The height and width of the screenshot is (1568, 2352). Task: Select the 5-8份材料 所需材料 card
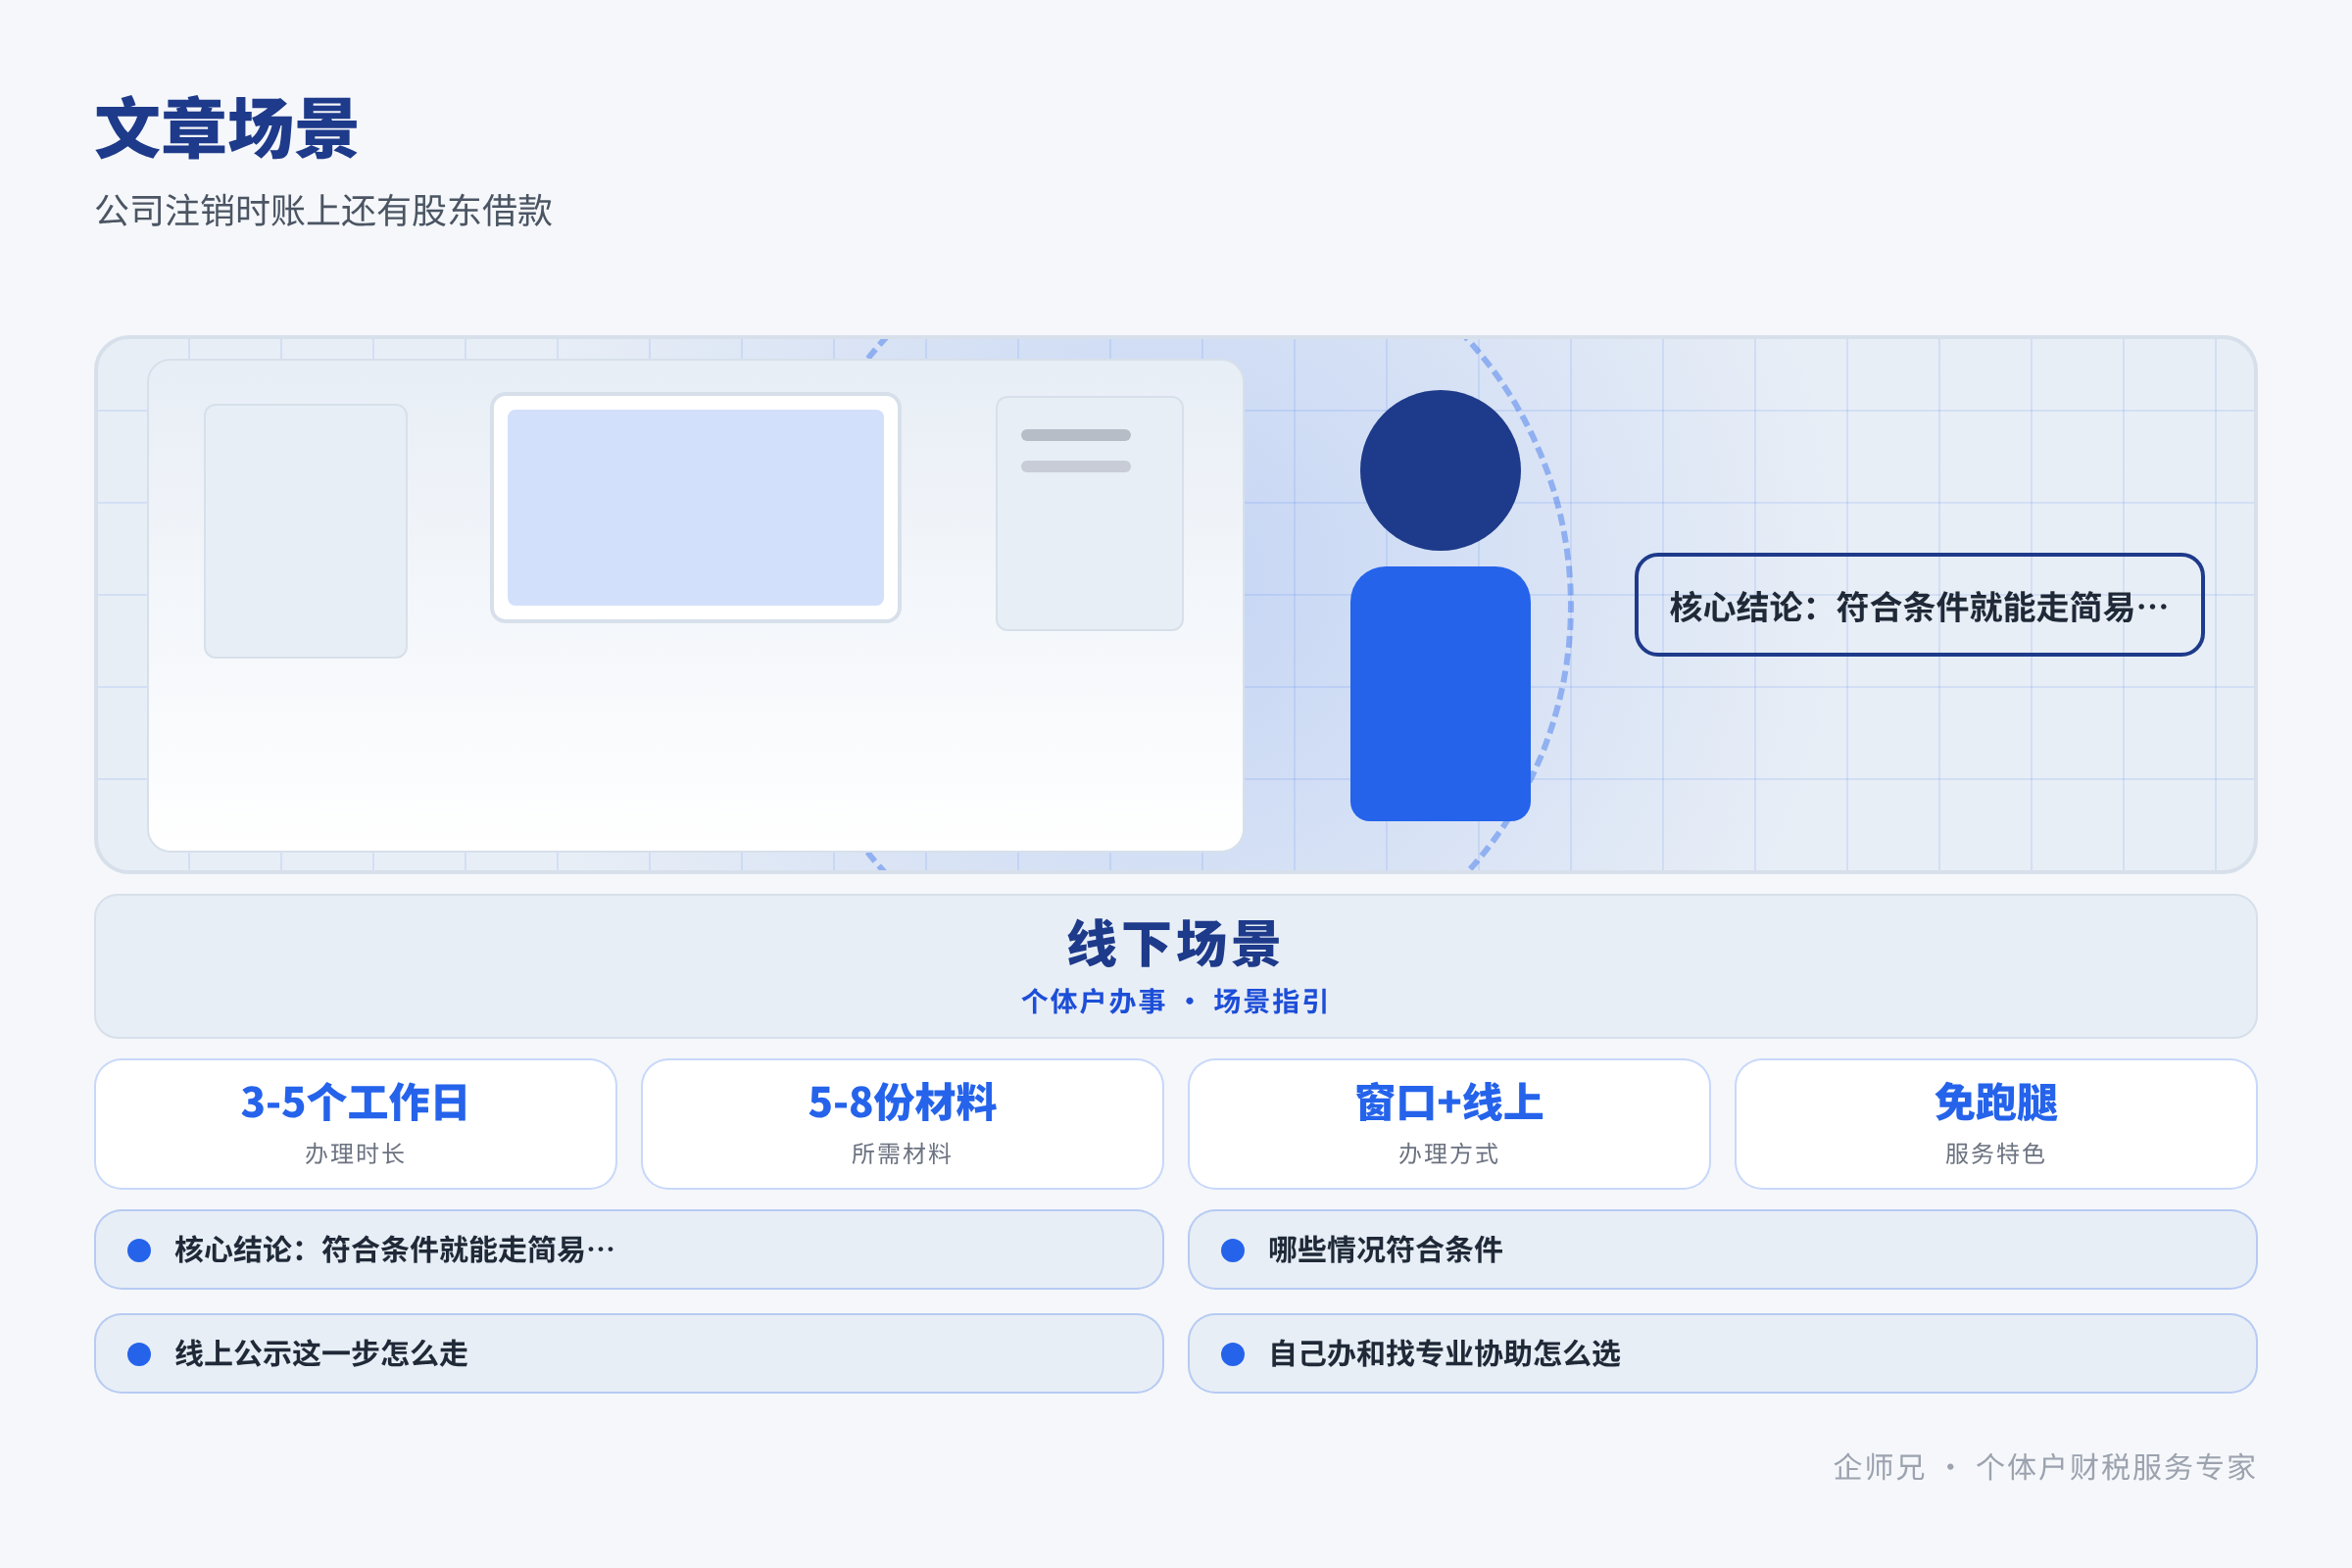pyautogui.click(x=902, y=1124)
